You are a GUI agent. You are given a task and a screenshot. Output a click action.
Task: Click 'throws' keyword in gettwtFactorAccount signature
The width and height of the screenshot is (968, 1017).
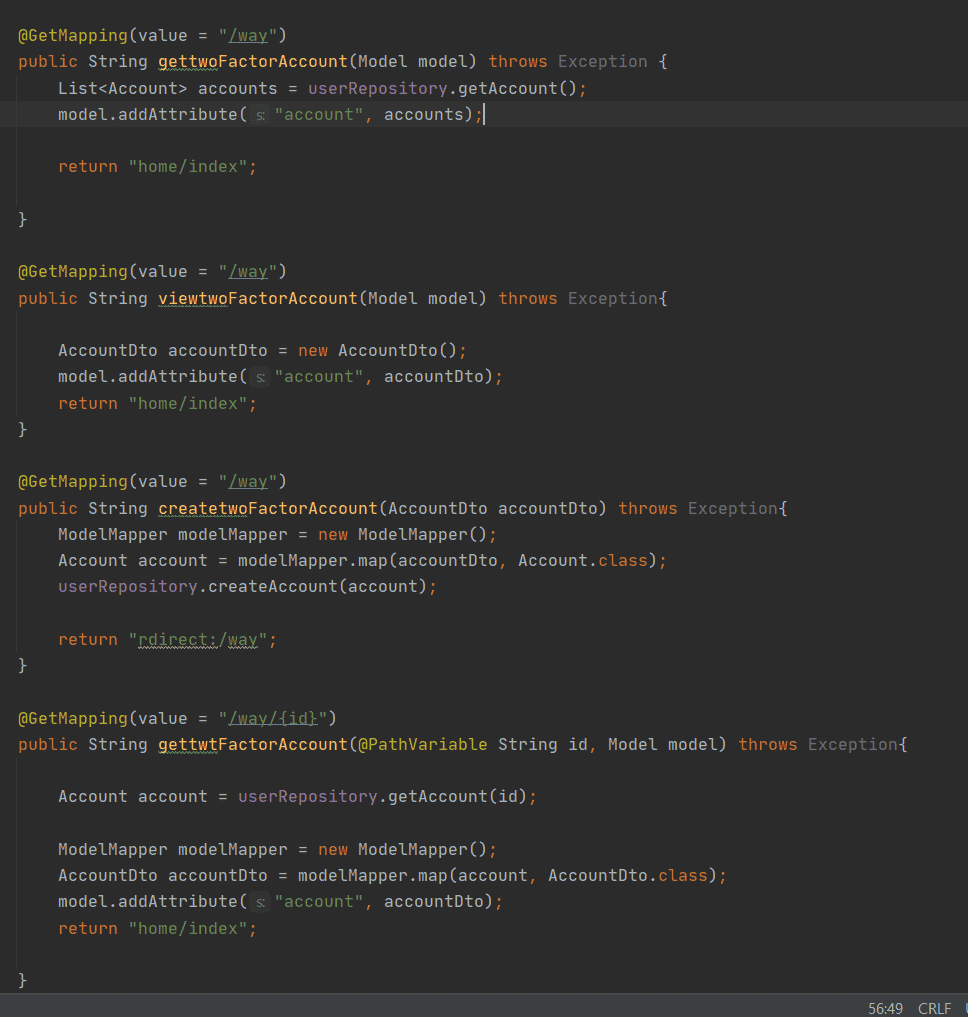(x=768, y=745)
